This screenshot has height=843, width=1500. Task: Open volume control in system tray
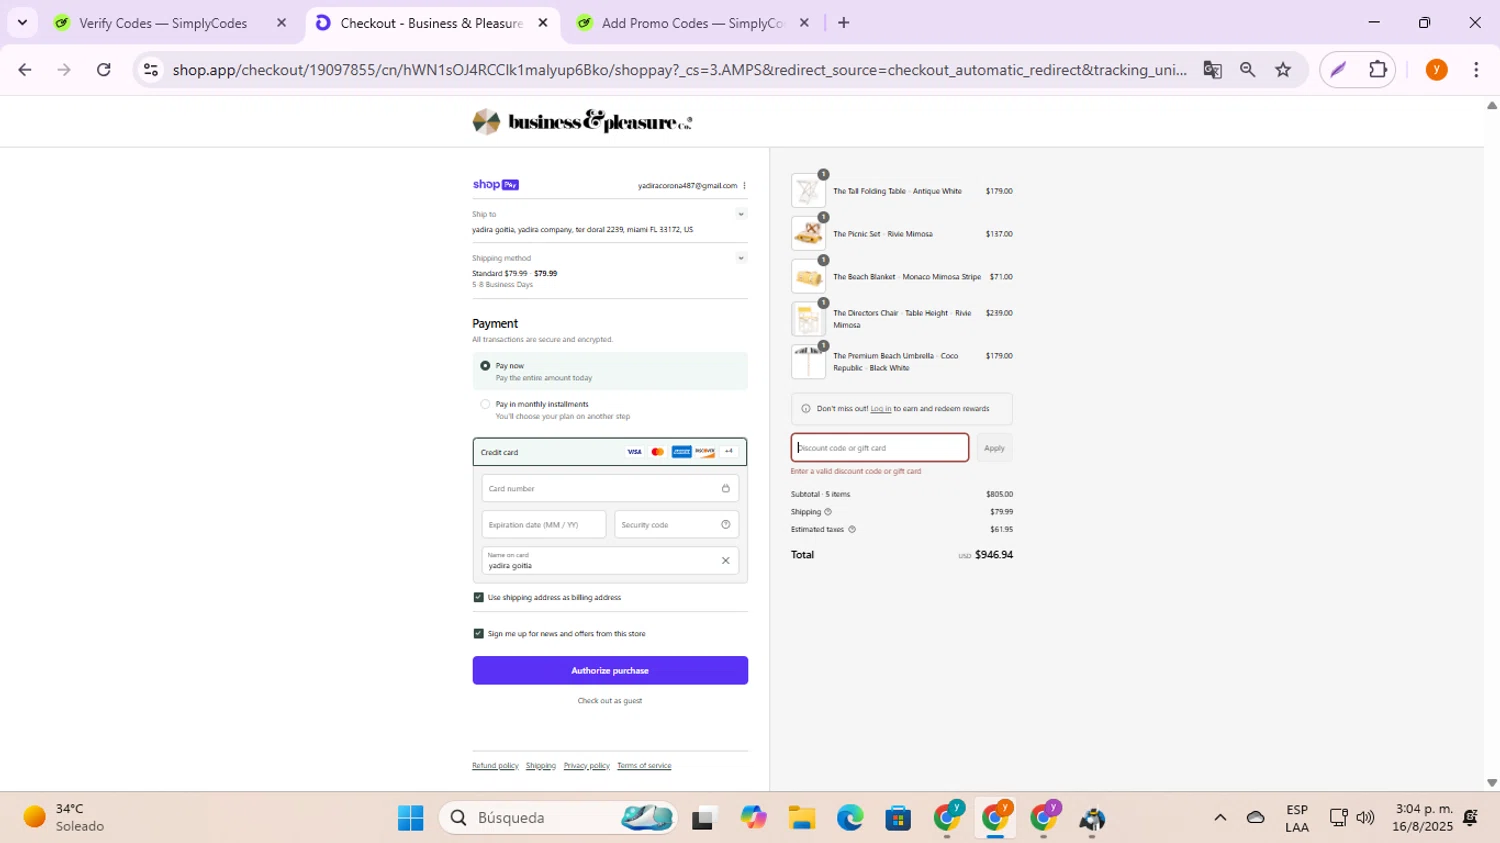1365,818
